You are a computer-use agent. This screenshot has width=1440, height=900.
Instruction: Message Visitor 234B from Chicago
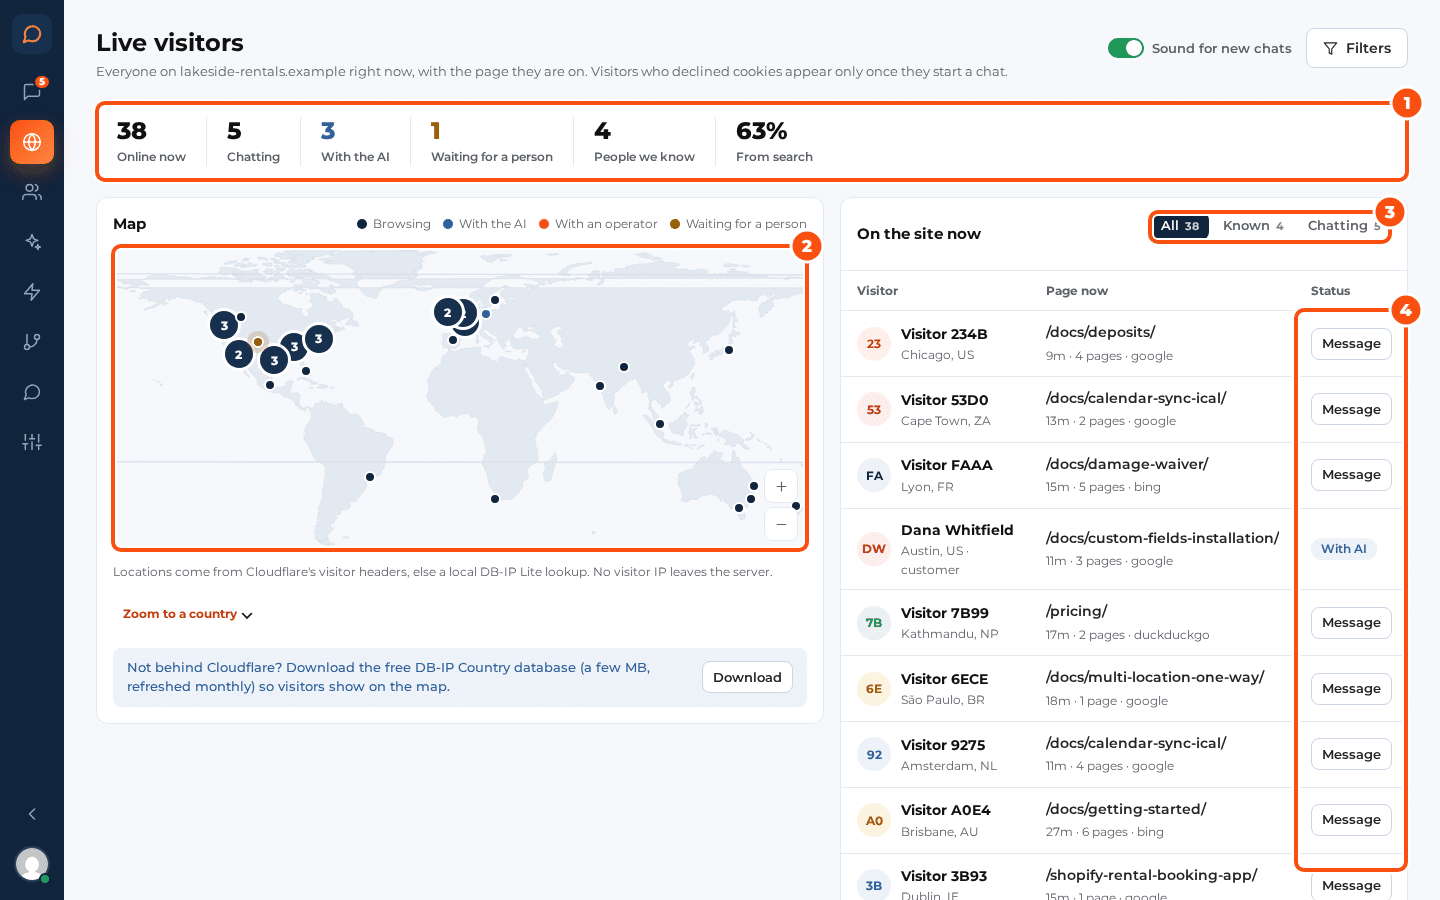[1351, 344]
